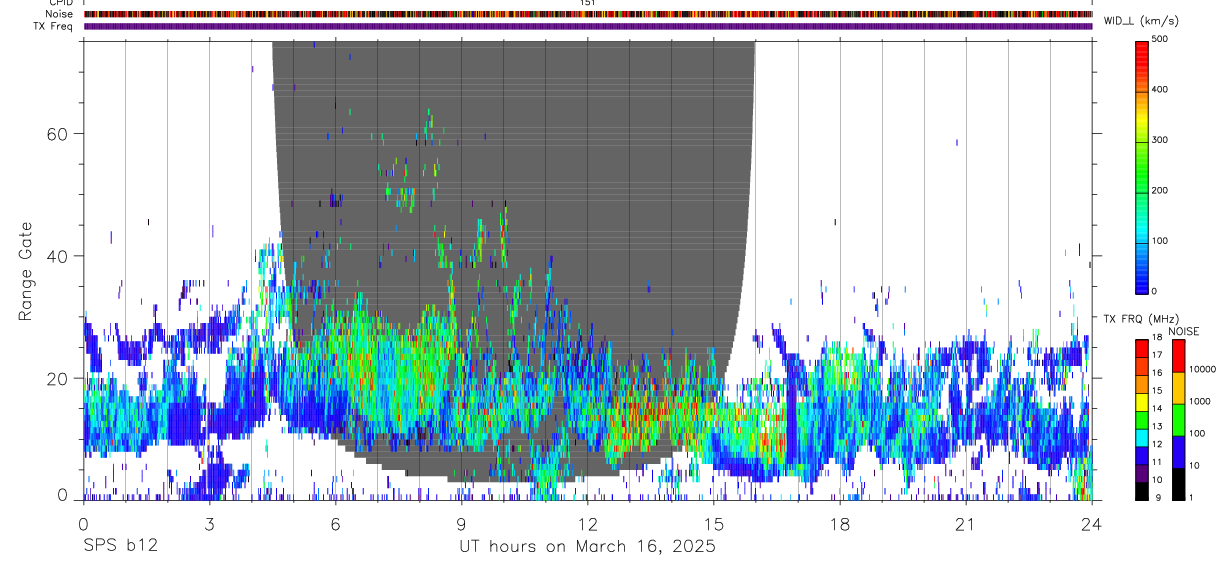Click the TX FRQ frequency color bar
The image size is (1228, 567).
tap(1142, 420)
